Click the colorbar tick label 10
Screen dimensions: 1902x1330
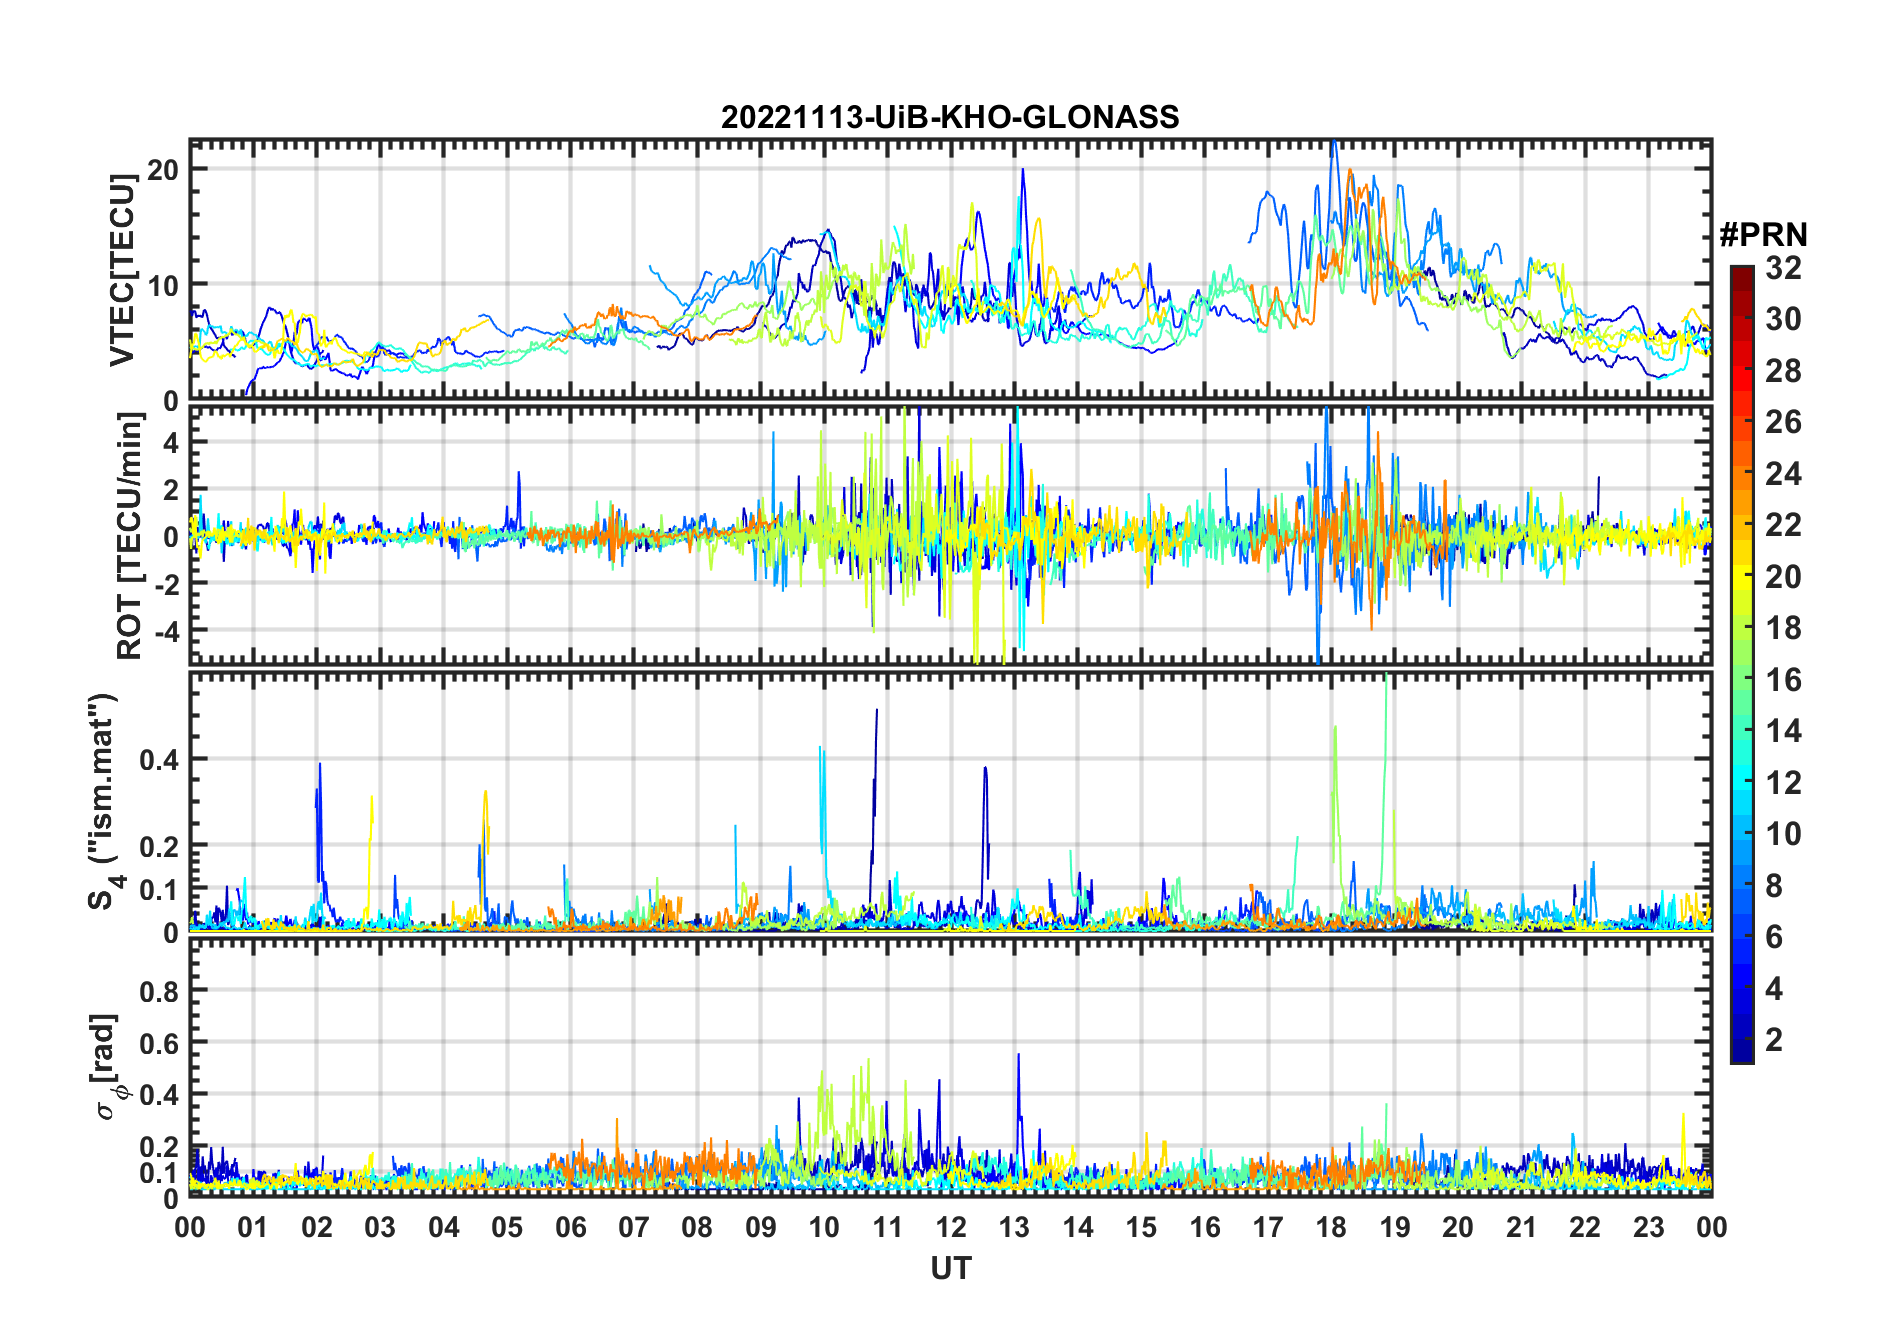pyautogui.click(x=1783, y=834)
